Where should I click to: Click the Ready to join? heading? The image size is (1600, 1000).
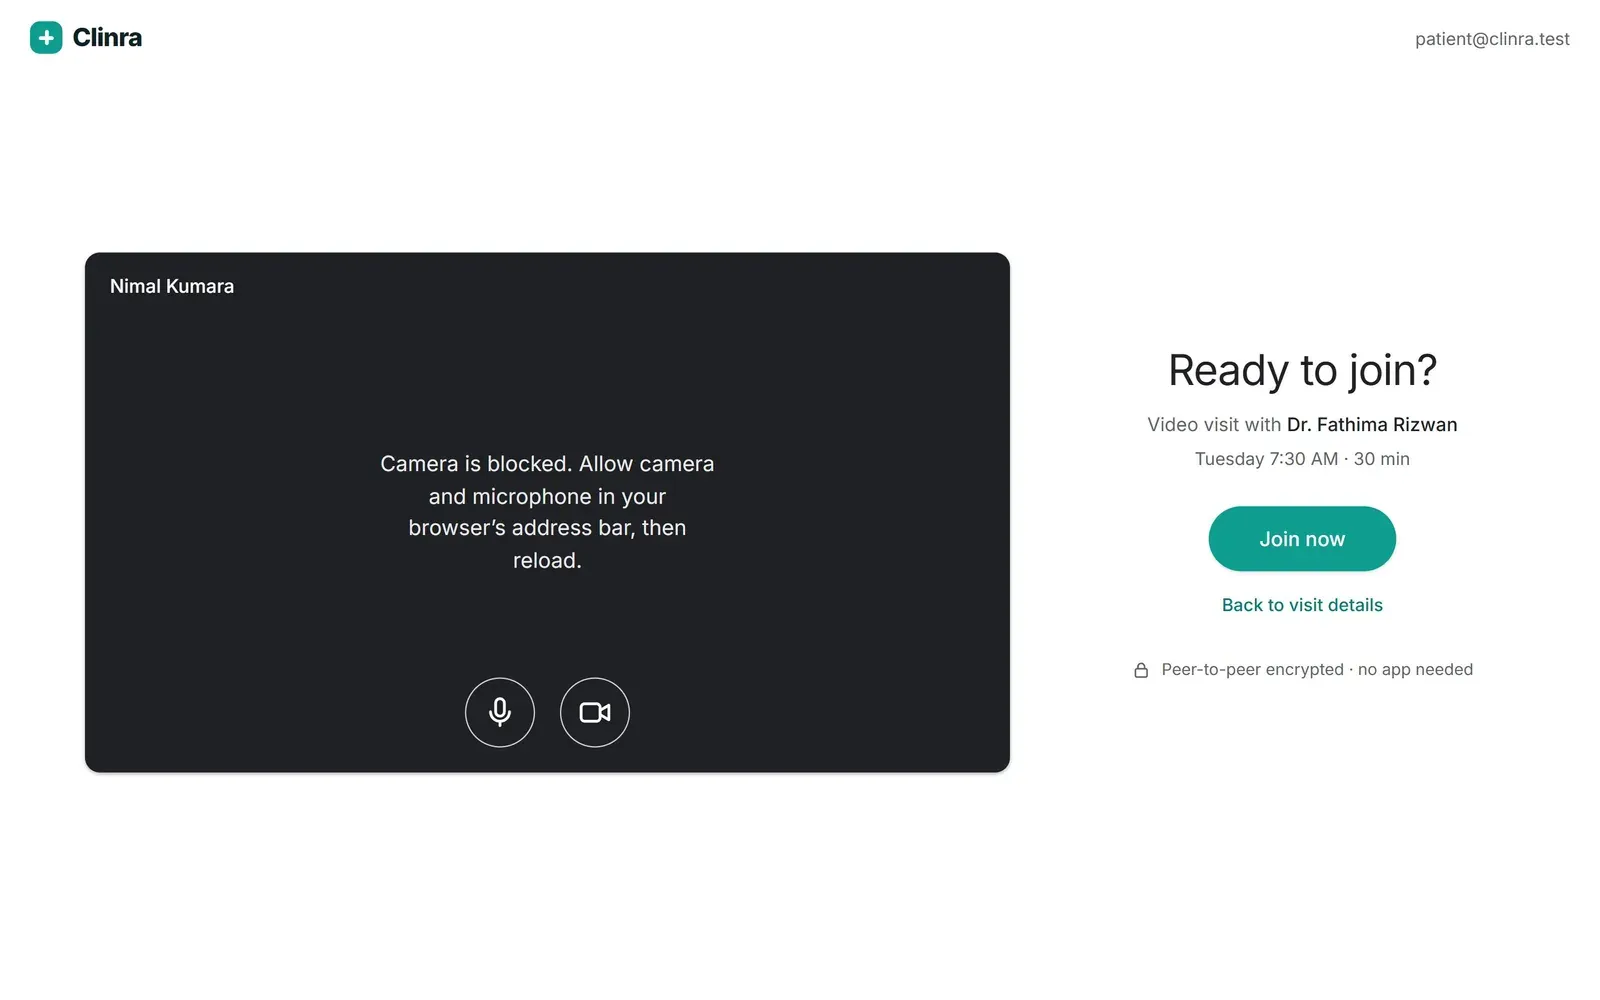(x=1302, y=371)
